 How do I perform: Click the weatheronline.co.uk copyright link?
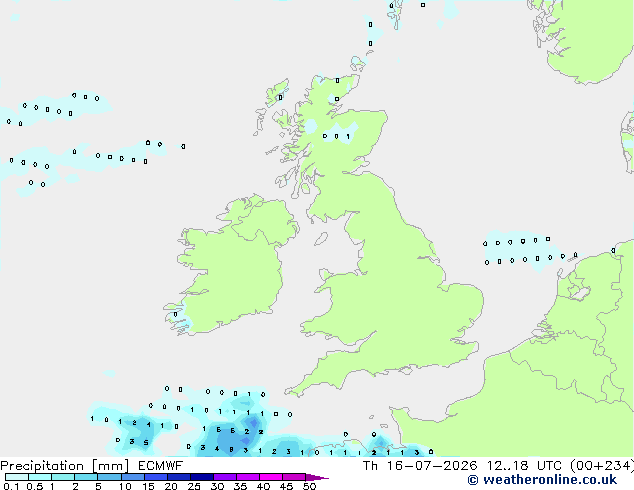coord(542,480)
